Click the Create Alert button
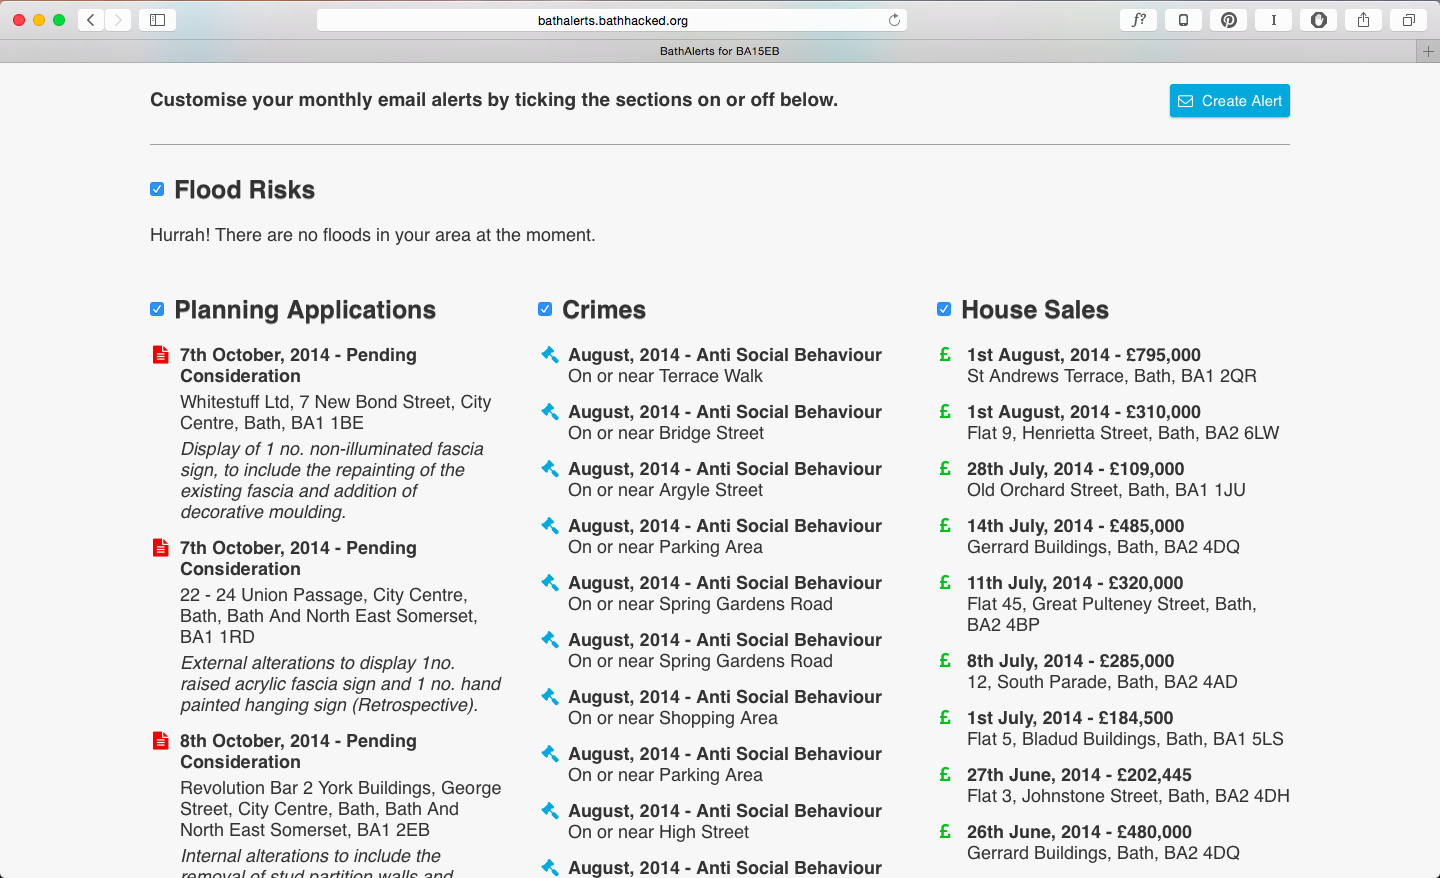 point(1229,101)
